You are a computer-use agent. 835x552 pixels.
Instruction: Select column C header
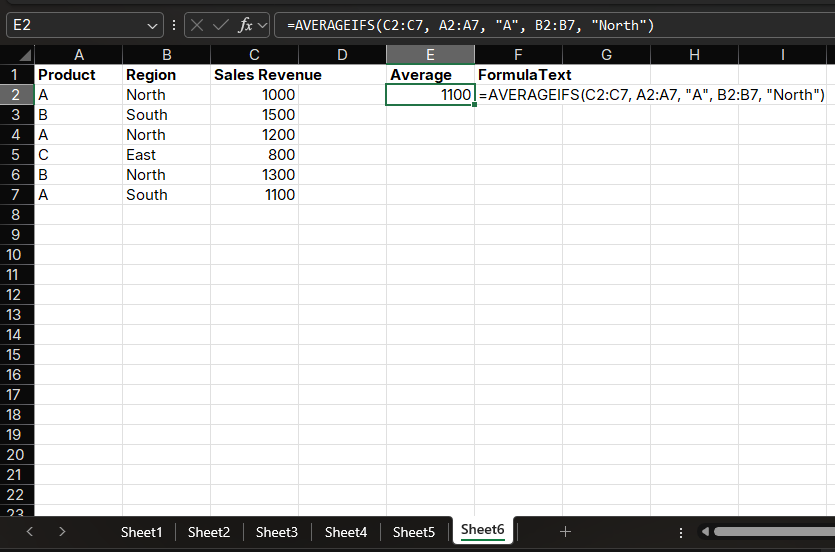click(255, 55)
